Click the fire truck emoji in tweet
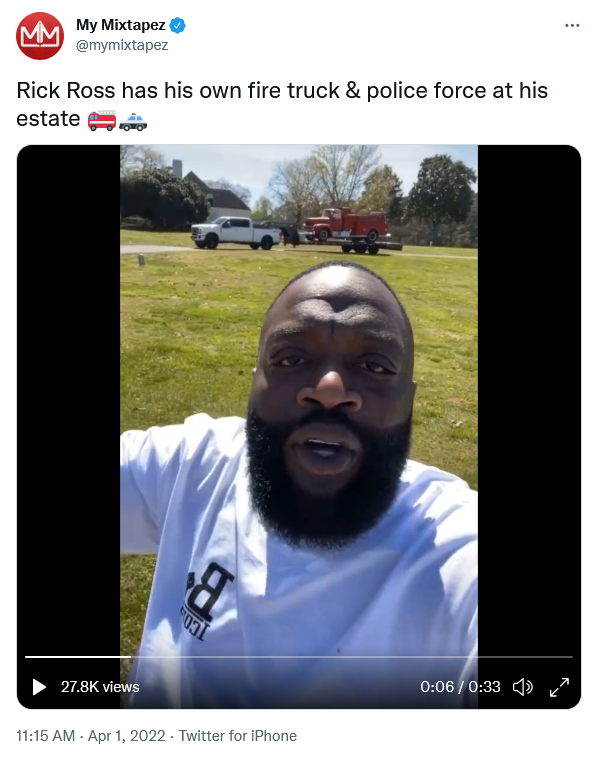The image size is (598, 758). coord(102,120)
